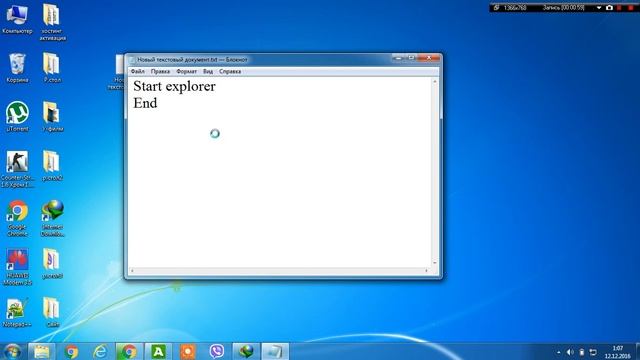
Task: Close the Notepad window
Action: pos(429,58)
